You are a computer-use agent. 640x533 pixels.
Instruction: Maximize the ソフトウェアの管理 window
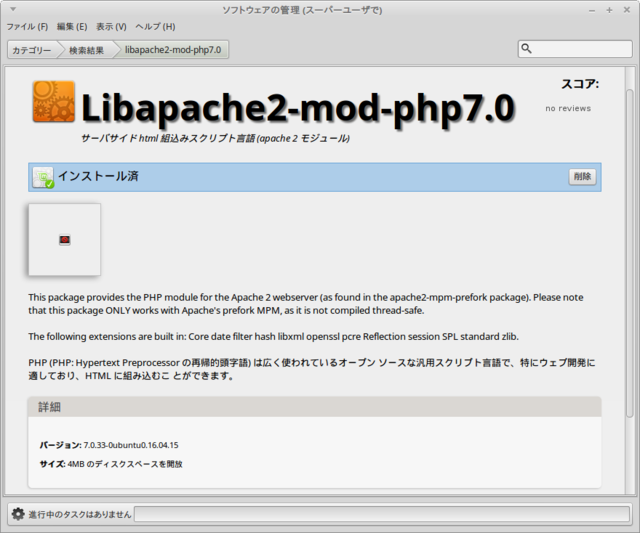609,10
